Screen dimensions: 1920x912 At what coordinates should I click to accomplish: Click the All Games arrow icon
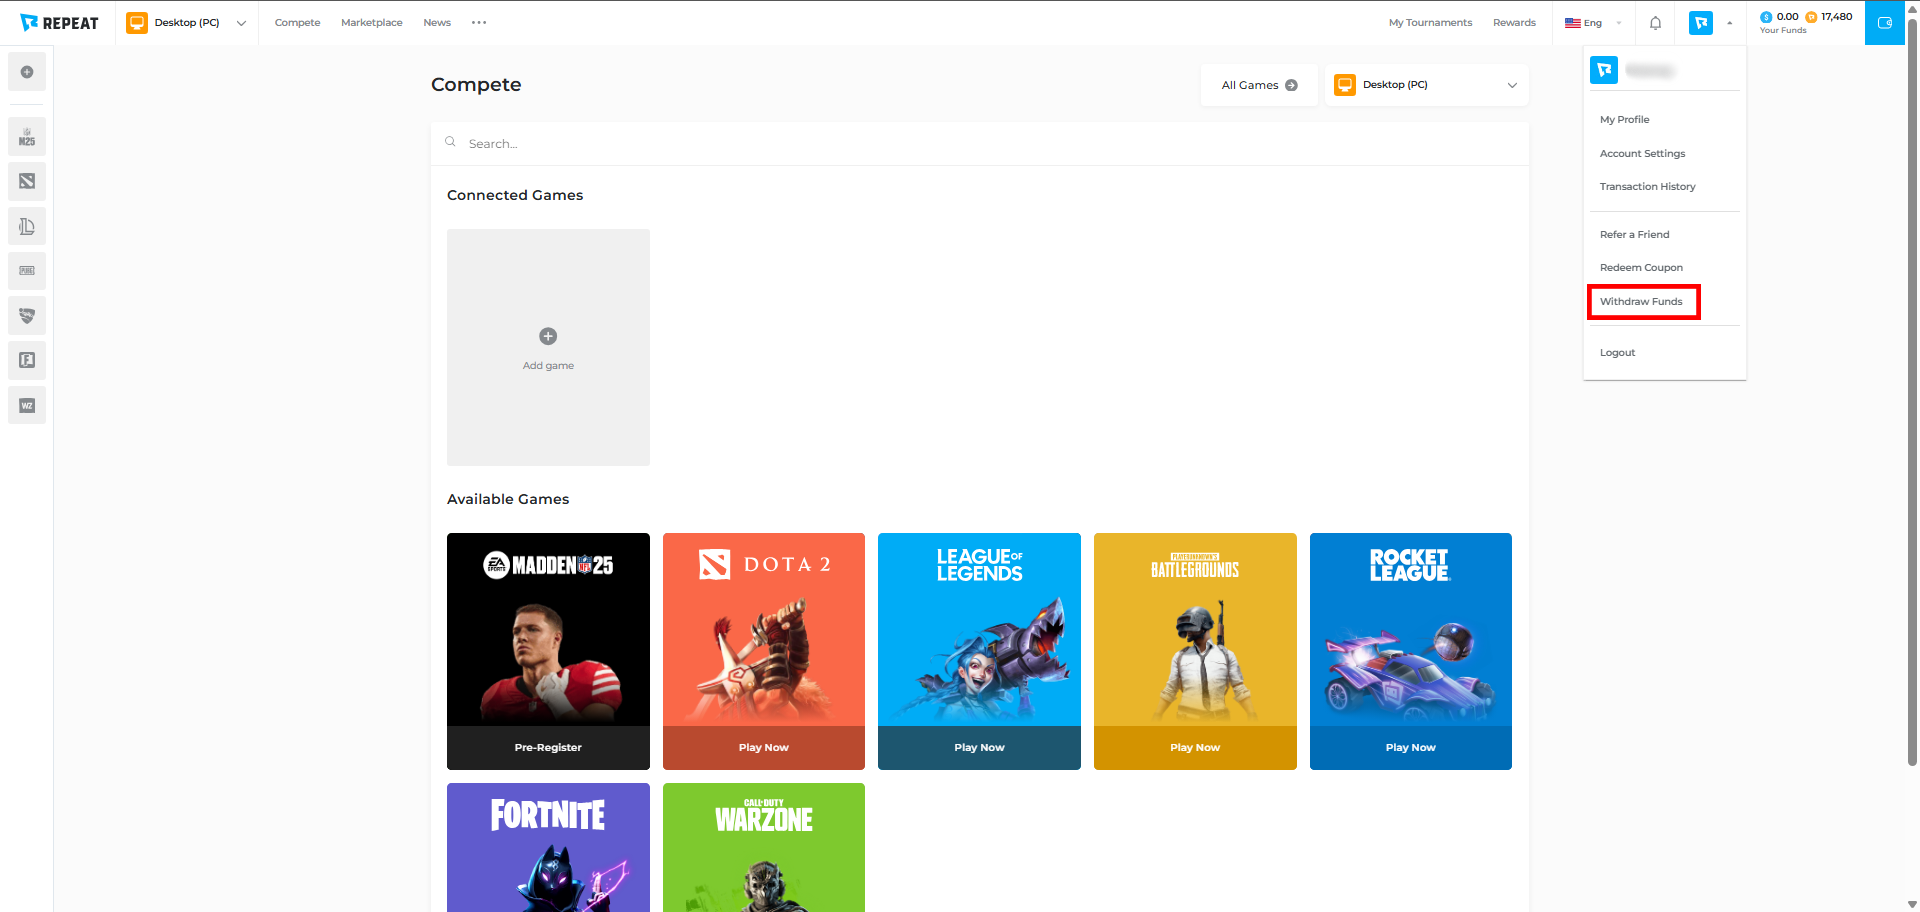point(1291,85)
